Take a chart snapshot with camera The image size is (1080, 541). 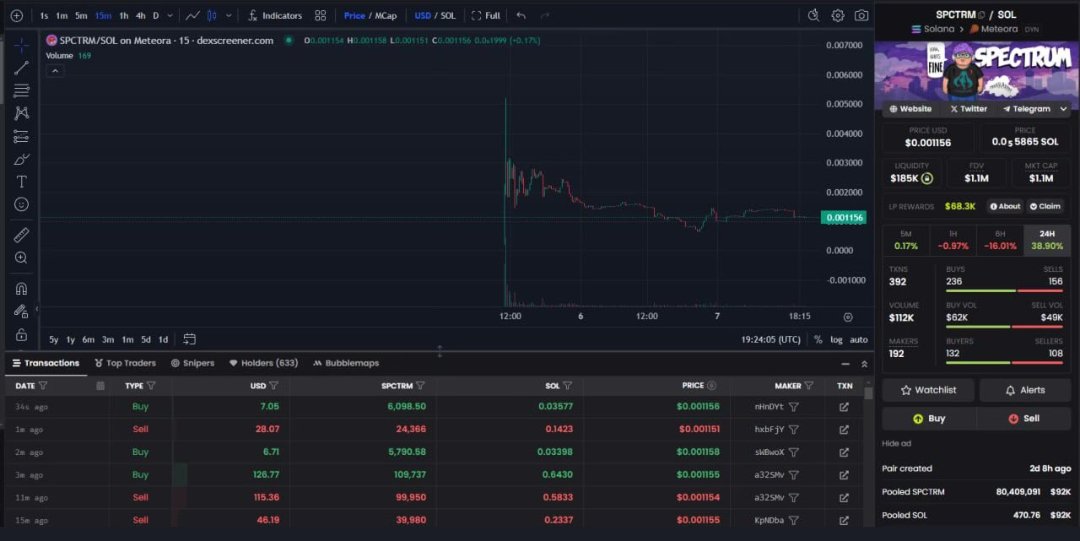[x=862, y=15]
